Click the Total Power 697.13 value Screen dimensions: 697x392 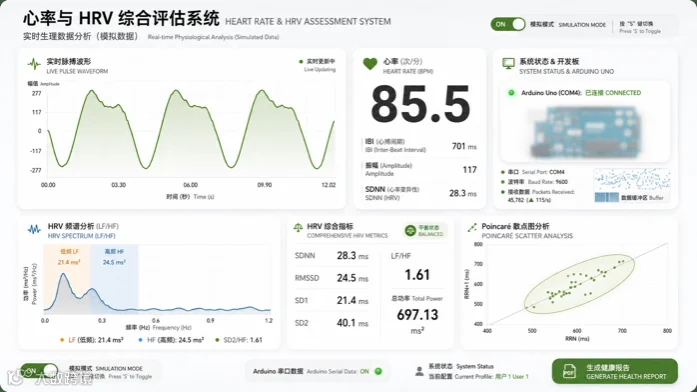[417, 315]
